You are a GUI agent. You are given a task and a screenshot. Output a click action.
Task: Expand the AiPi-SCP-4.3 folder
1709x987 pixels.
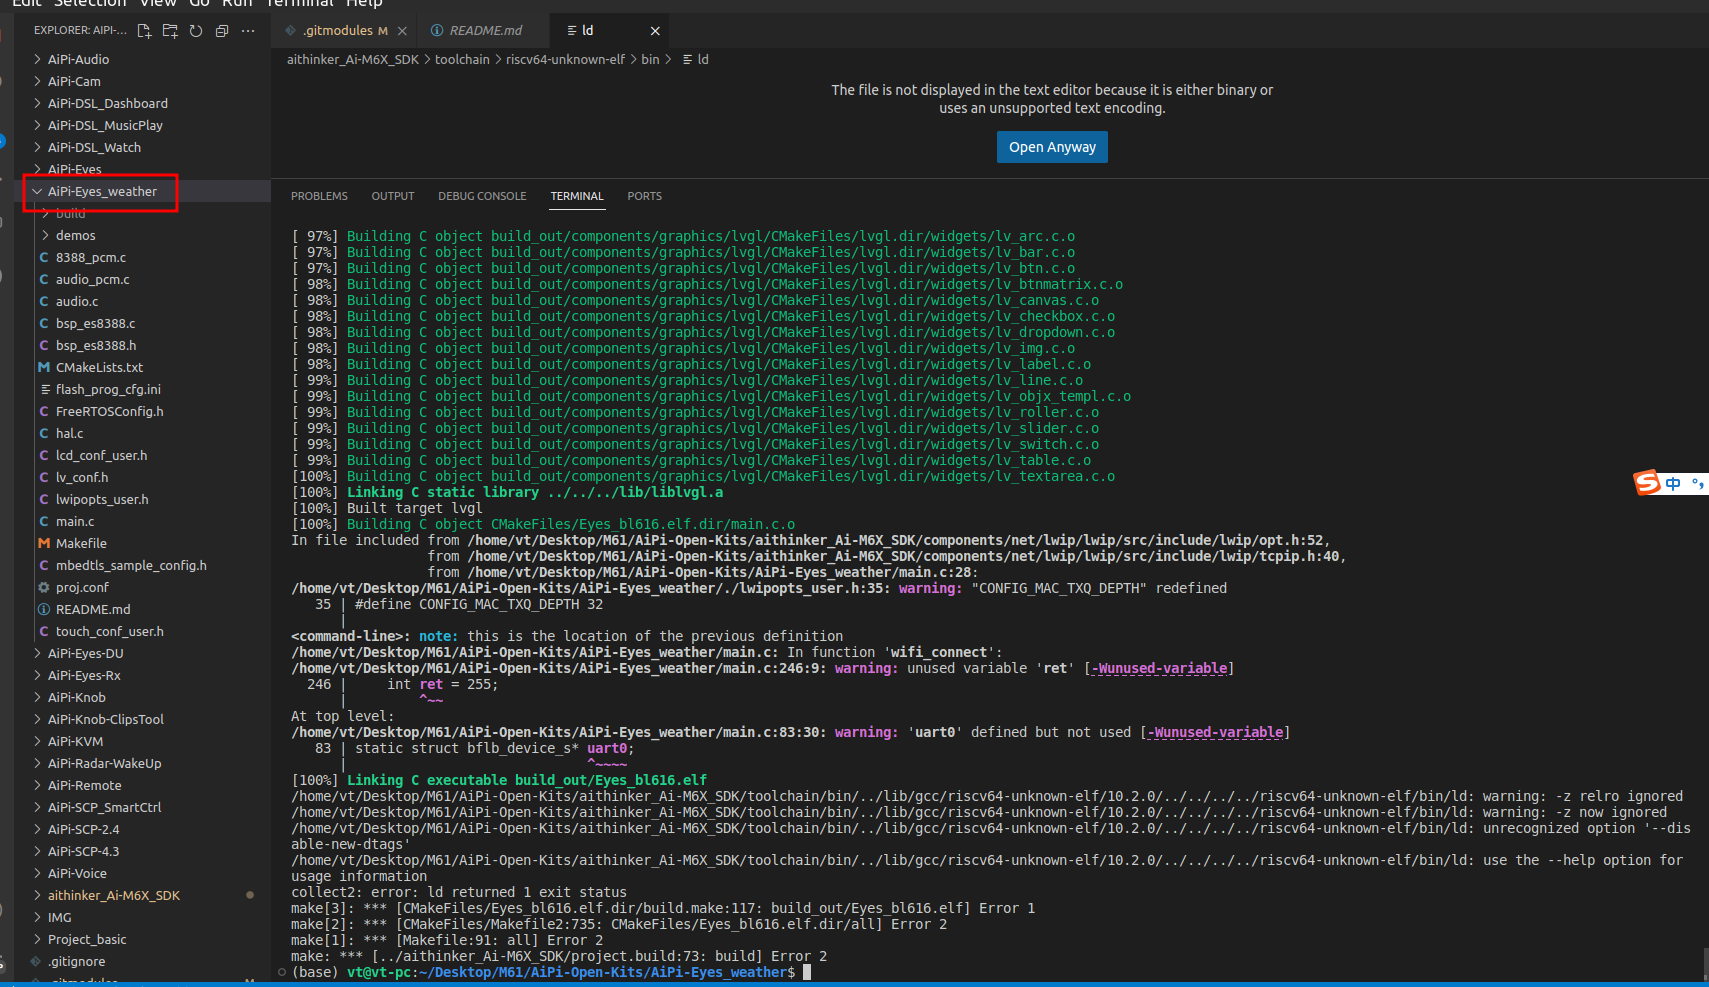[142, 851]
